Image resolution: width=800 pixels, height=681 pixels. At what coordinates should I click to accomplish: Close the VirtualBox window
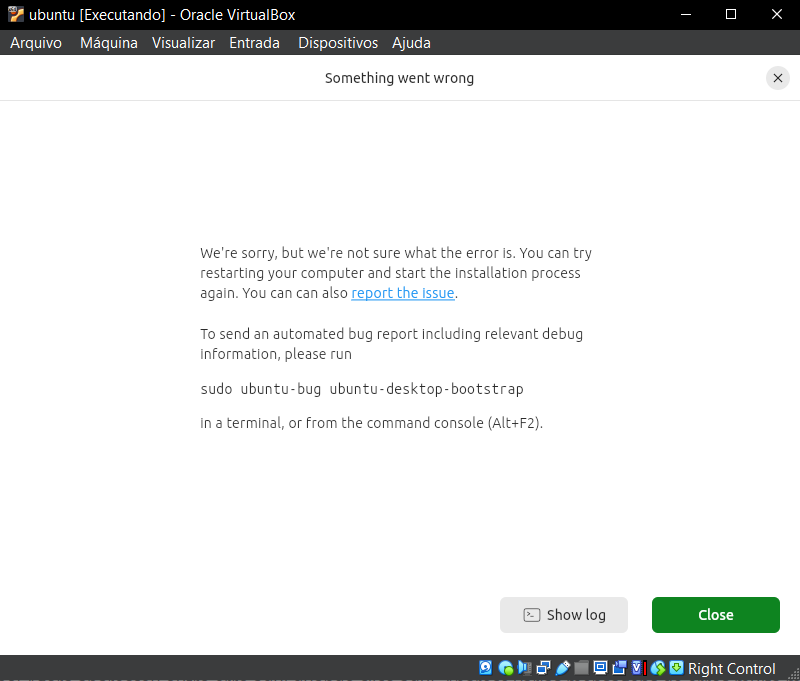pos(777,14)
